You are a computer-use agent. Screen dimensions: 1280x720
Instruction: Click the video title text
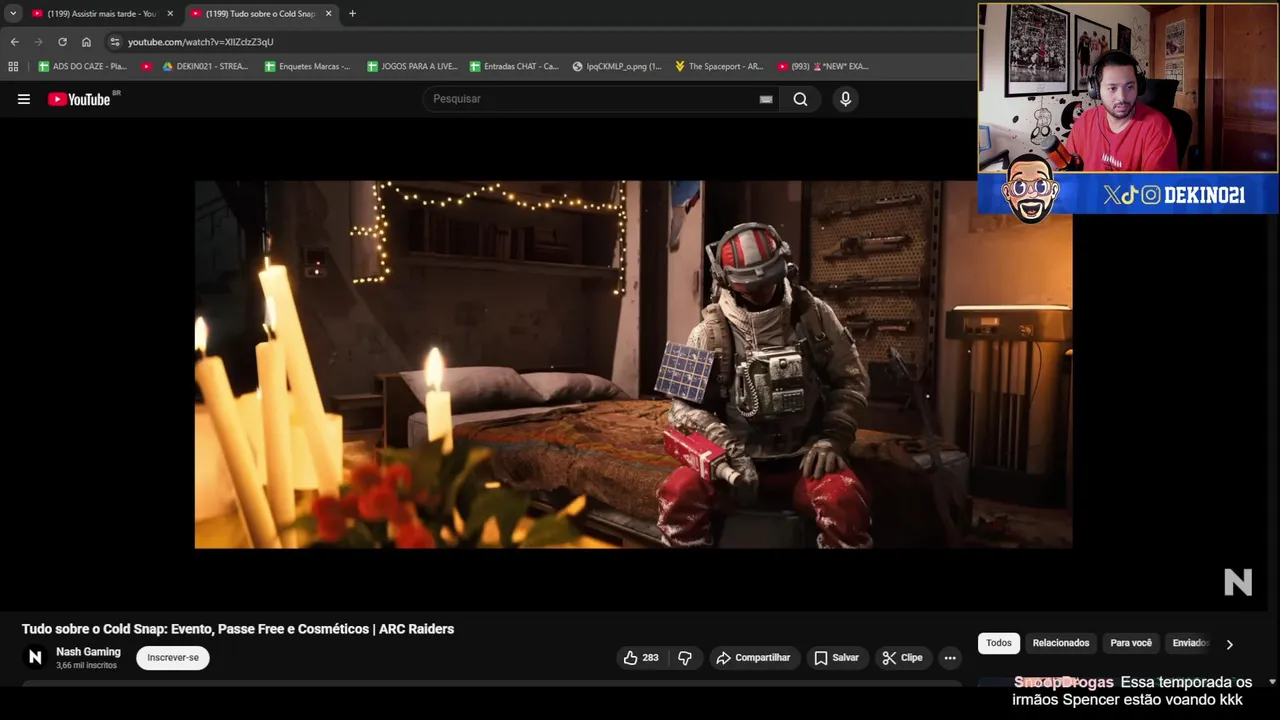click(x=238, y=629)
